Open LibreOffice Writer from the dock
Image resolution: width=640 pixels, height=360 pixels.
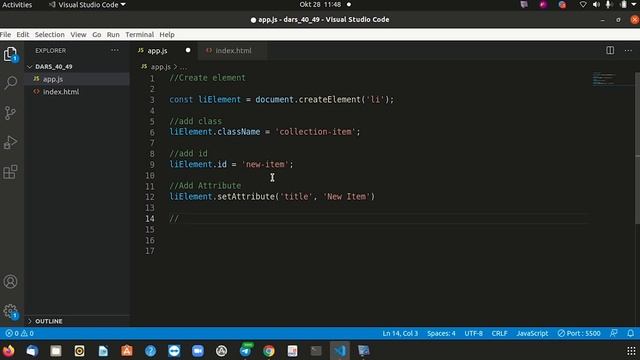[103, 351]
